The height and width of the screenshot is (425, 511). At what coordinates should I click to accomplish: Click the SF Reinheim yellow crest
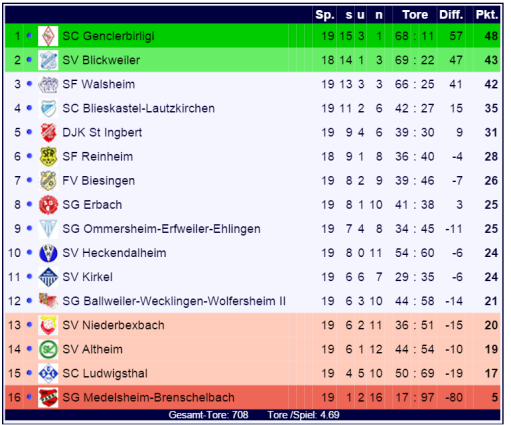coord(48,157)
